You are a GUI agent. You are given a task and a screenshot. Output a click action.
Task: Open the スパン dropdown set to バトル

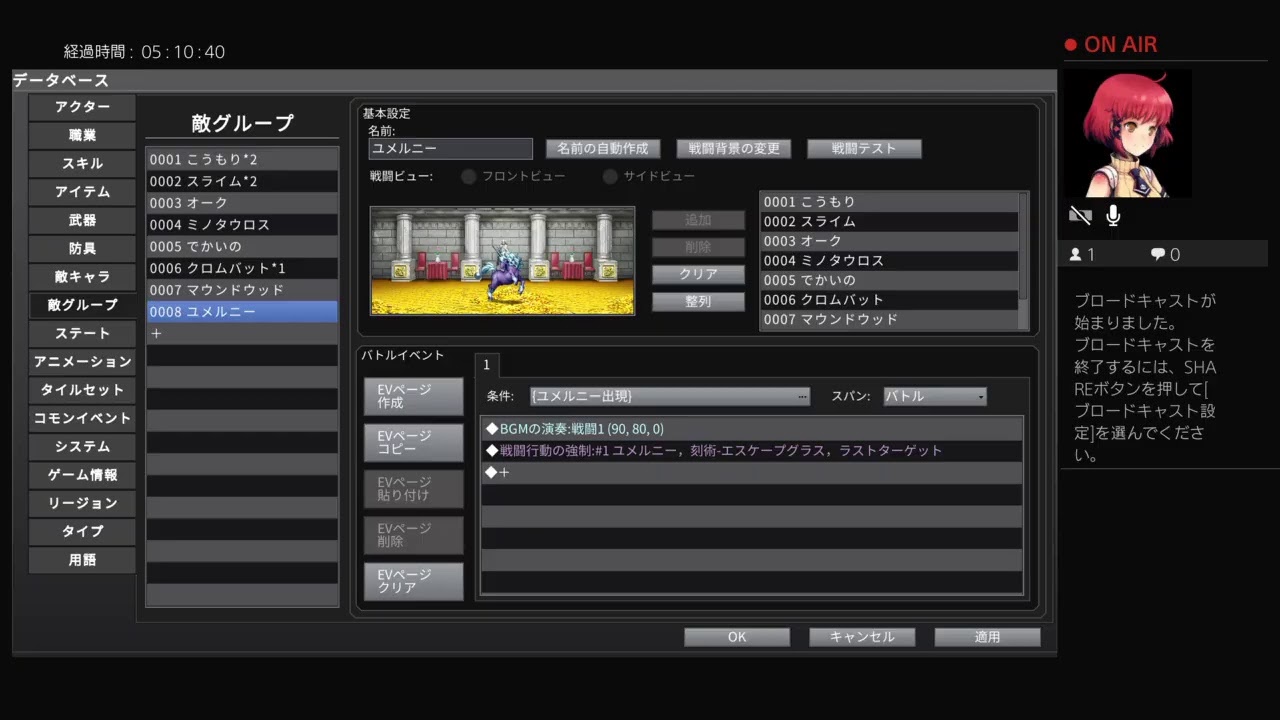932,396
